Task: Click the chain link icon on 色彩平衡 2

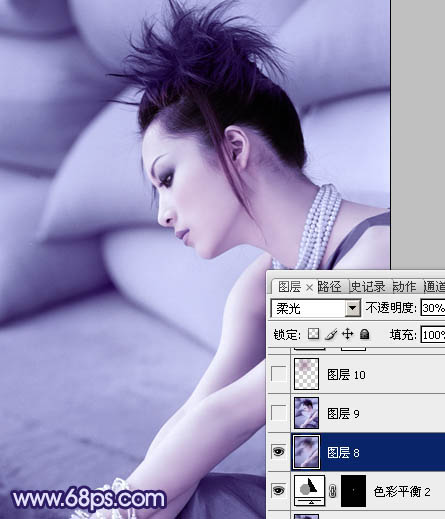Action: [332, 491]
